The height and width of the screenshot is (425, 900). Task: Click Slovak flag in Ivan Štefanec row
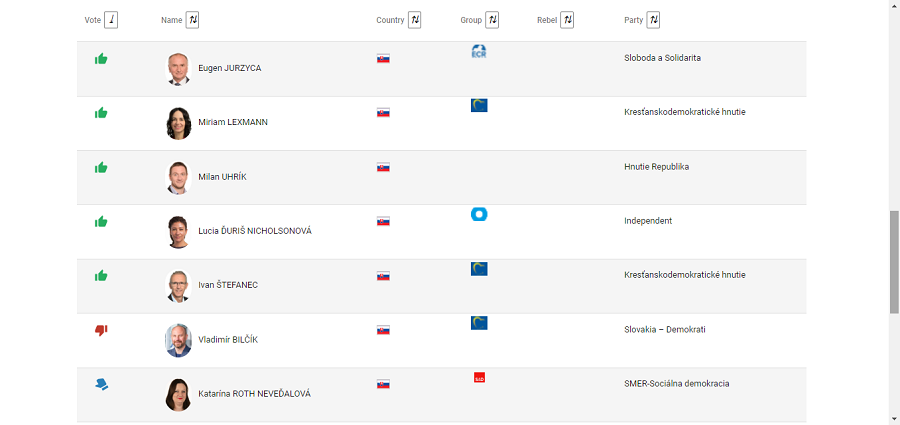(383, 276)
